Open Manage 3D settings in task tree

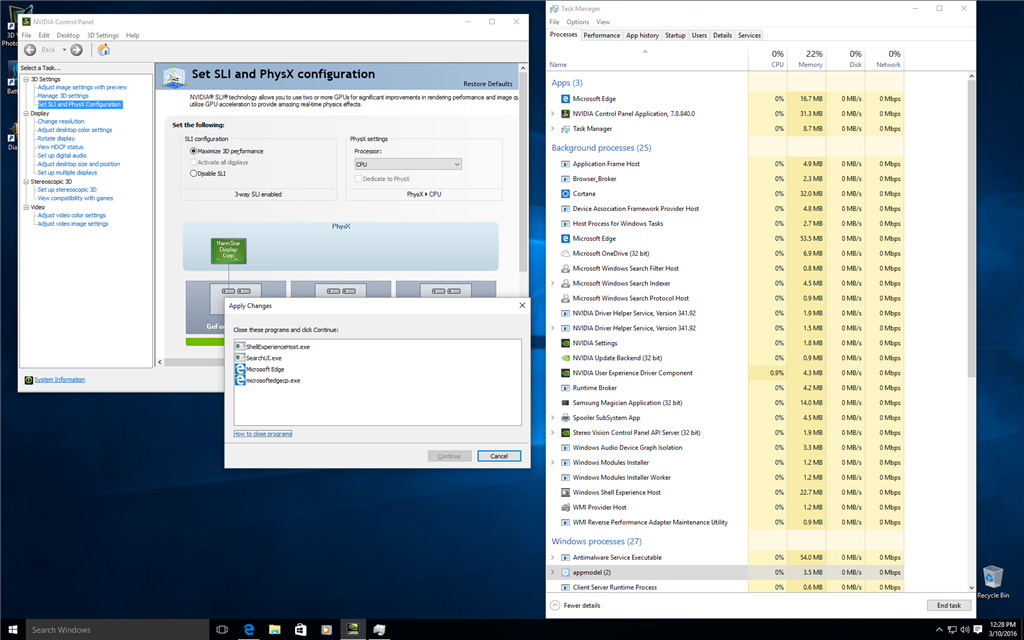point(63,96)
